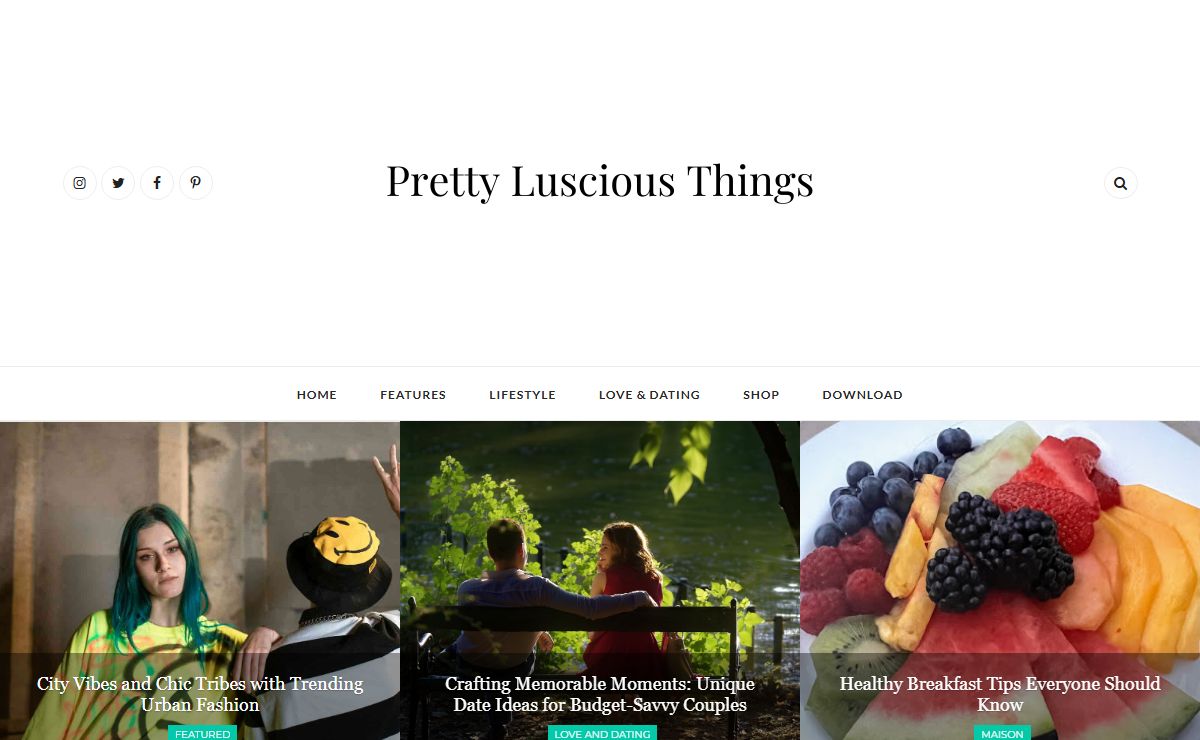Open City Vibes and Chic Tribes article
Viewport: 1200px width, 740px height.
(x=200, y=694)
